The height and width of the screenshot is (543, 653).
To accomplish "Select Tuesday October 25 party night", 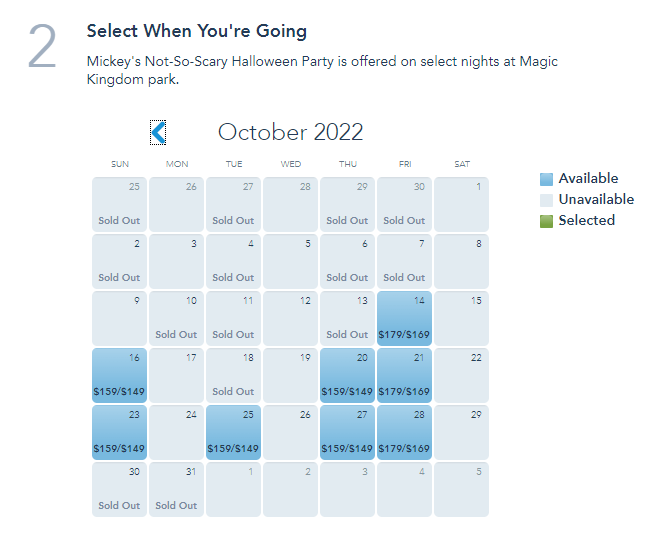I will (233, 433).
